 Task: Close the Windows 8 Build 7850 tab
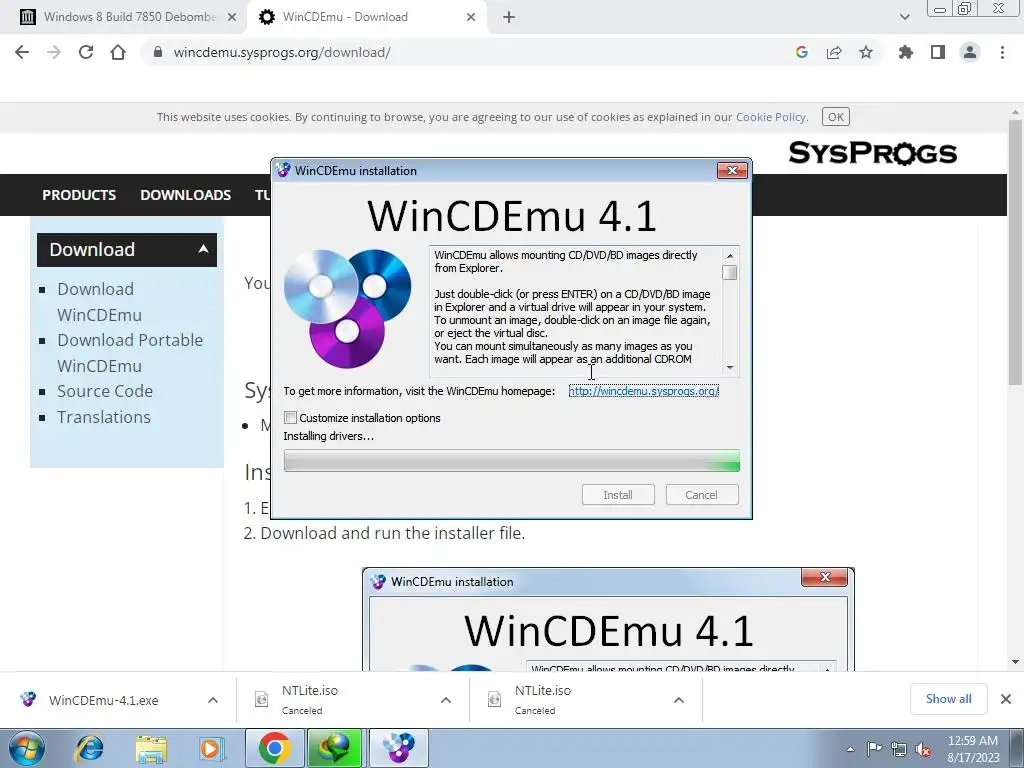[232, 17]
